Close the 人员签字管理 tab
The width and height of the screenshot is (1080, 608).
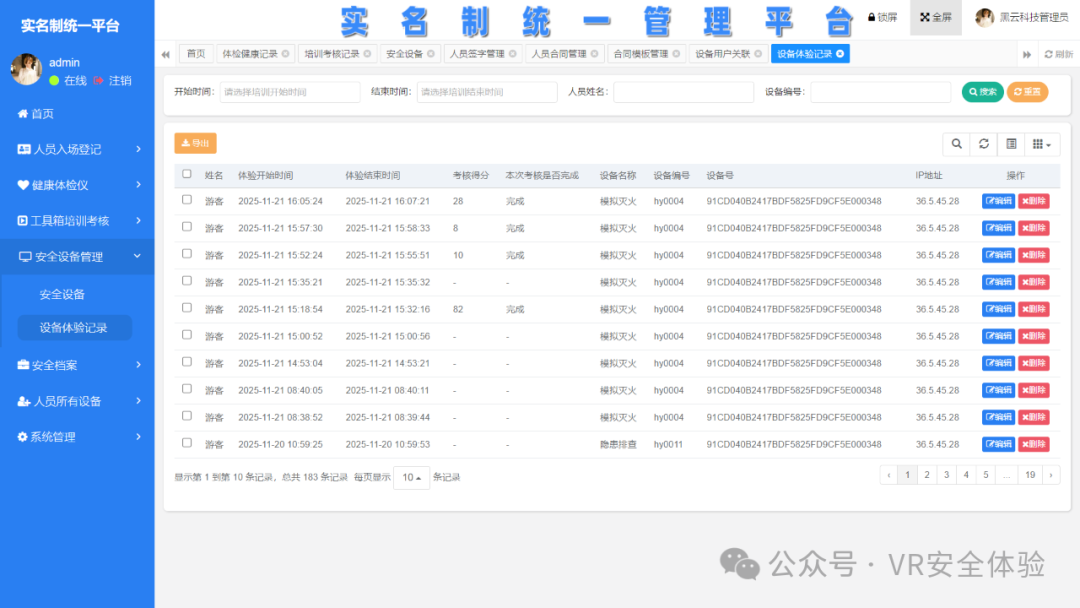512,54
